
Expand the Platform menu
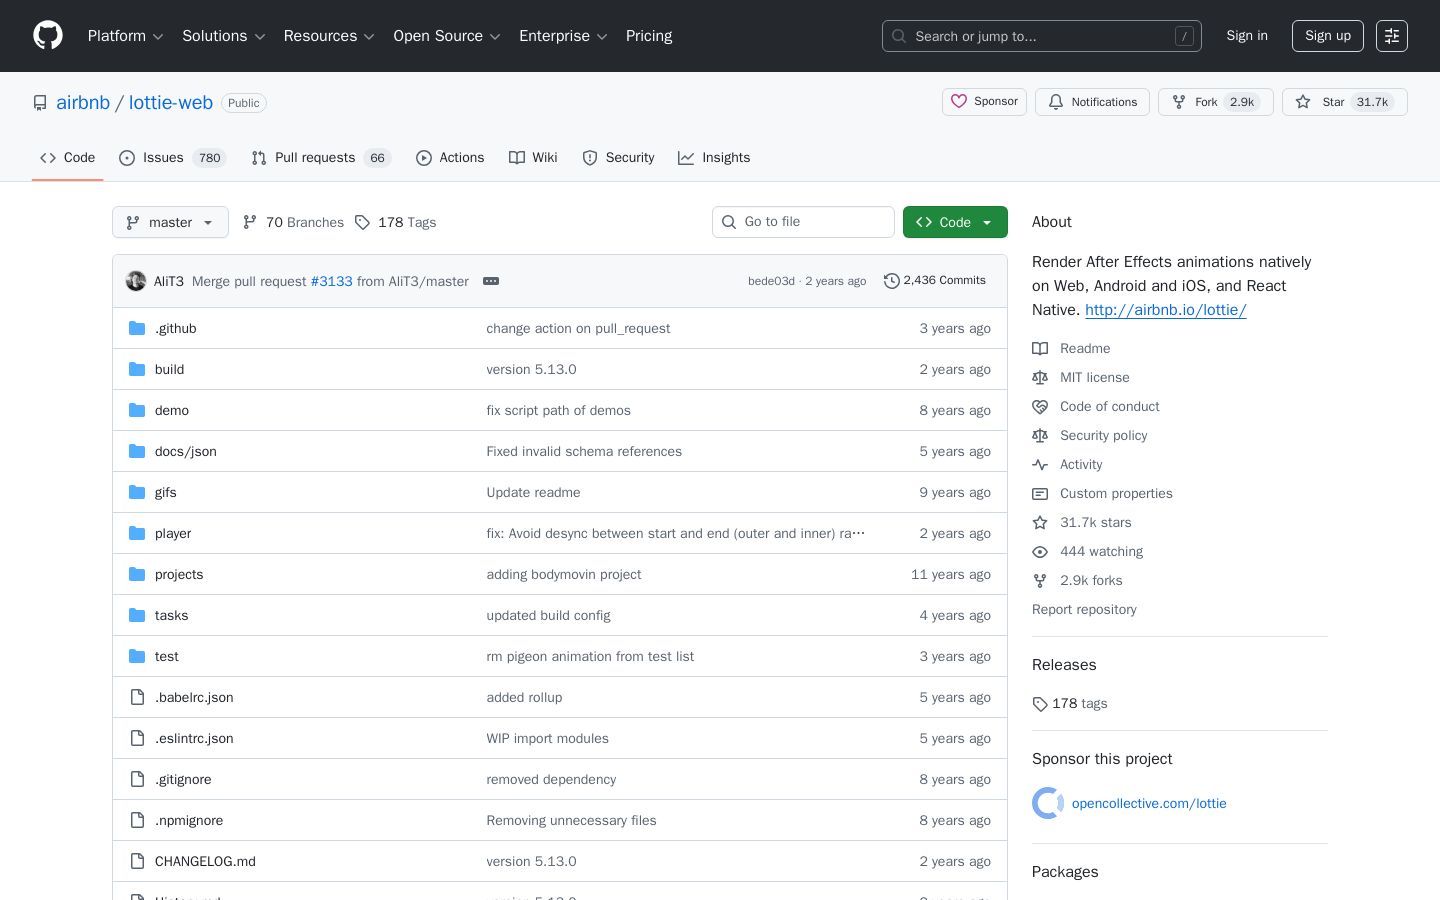click(x=126, y=36)
